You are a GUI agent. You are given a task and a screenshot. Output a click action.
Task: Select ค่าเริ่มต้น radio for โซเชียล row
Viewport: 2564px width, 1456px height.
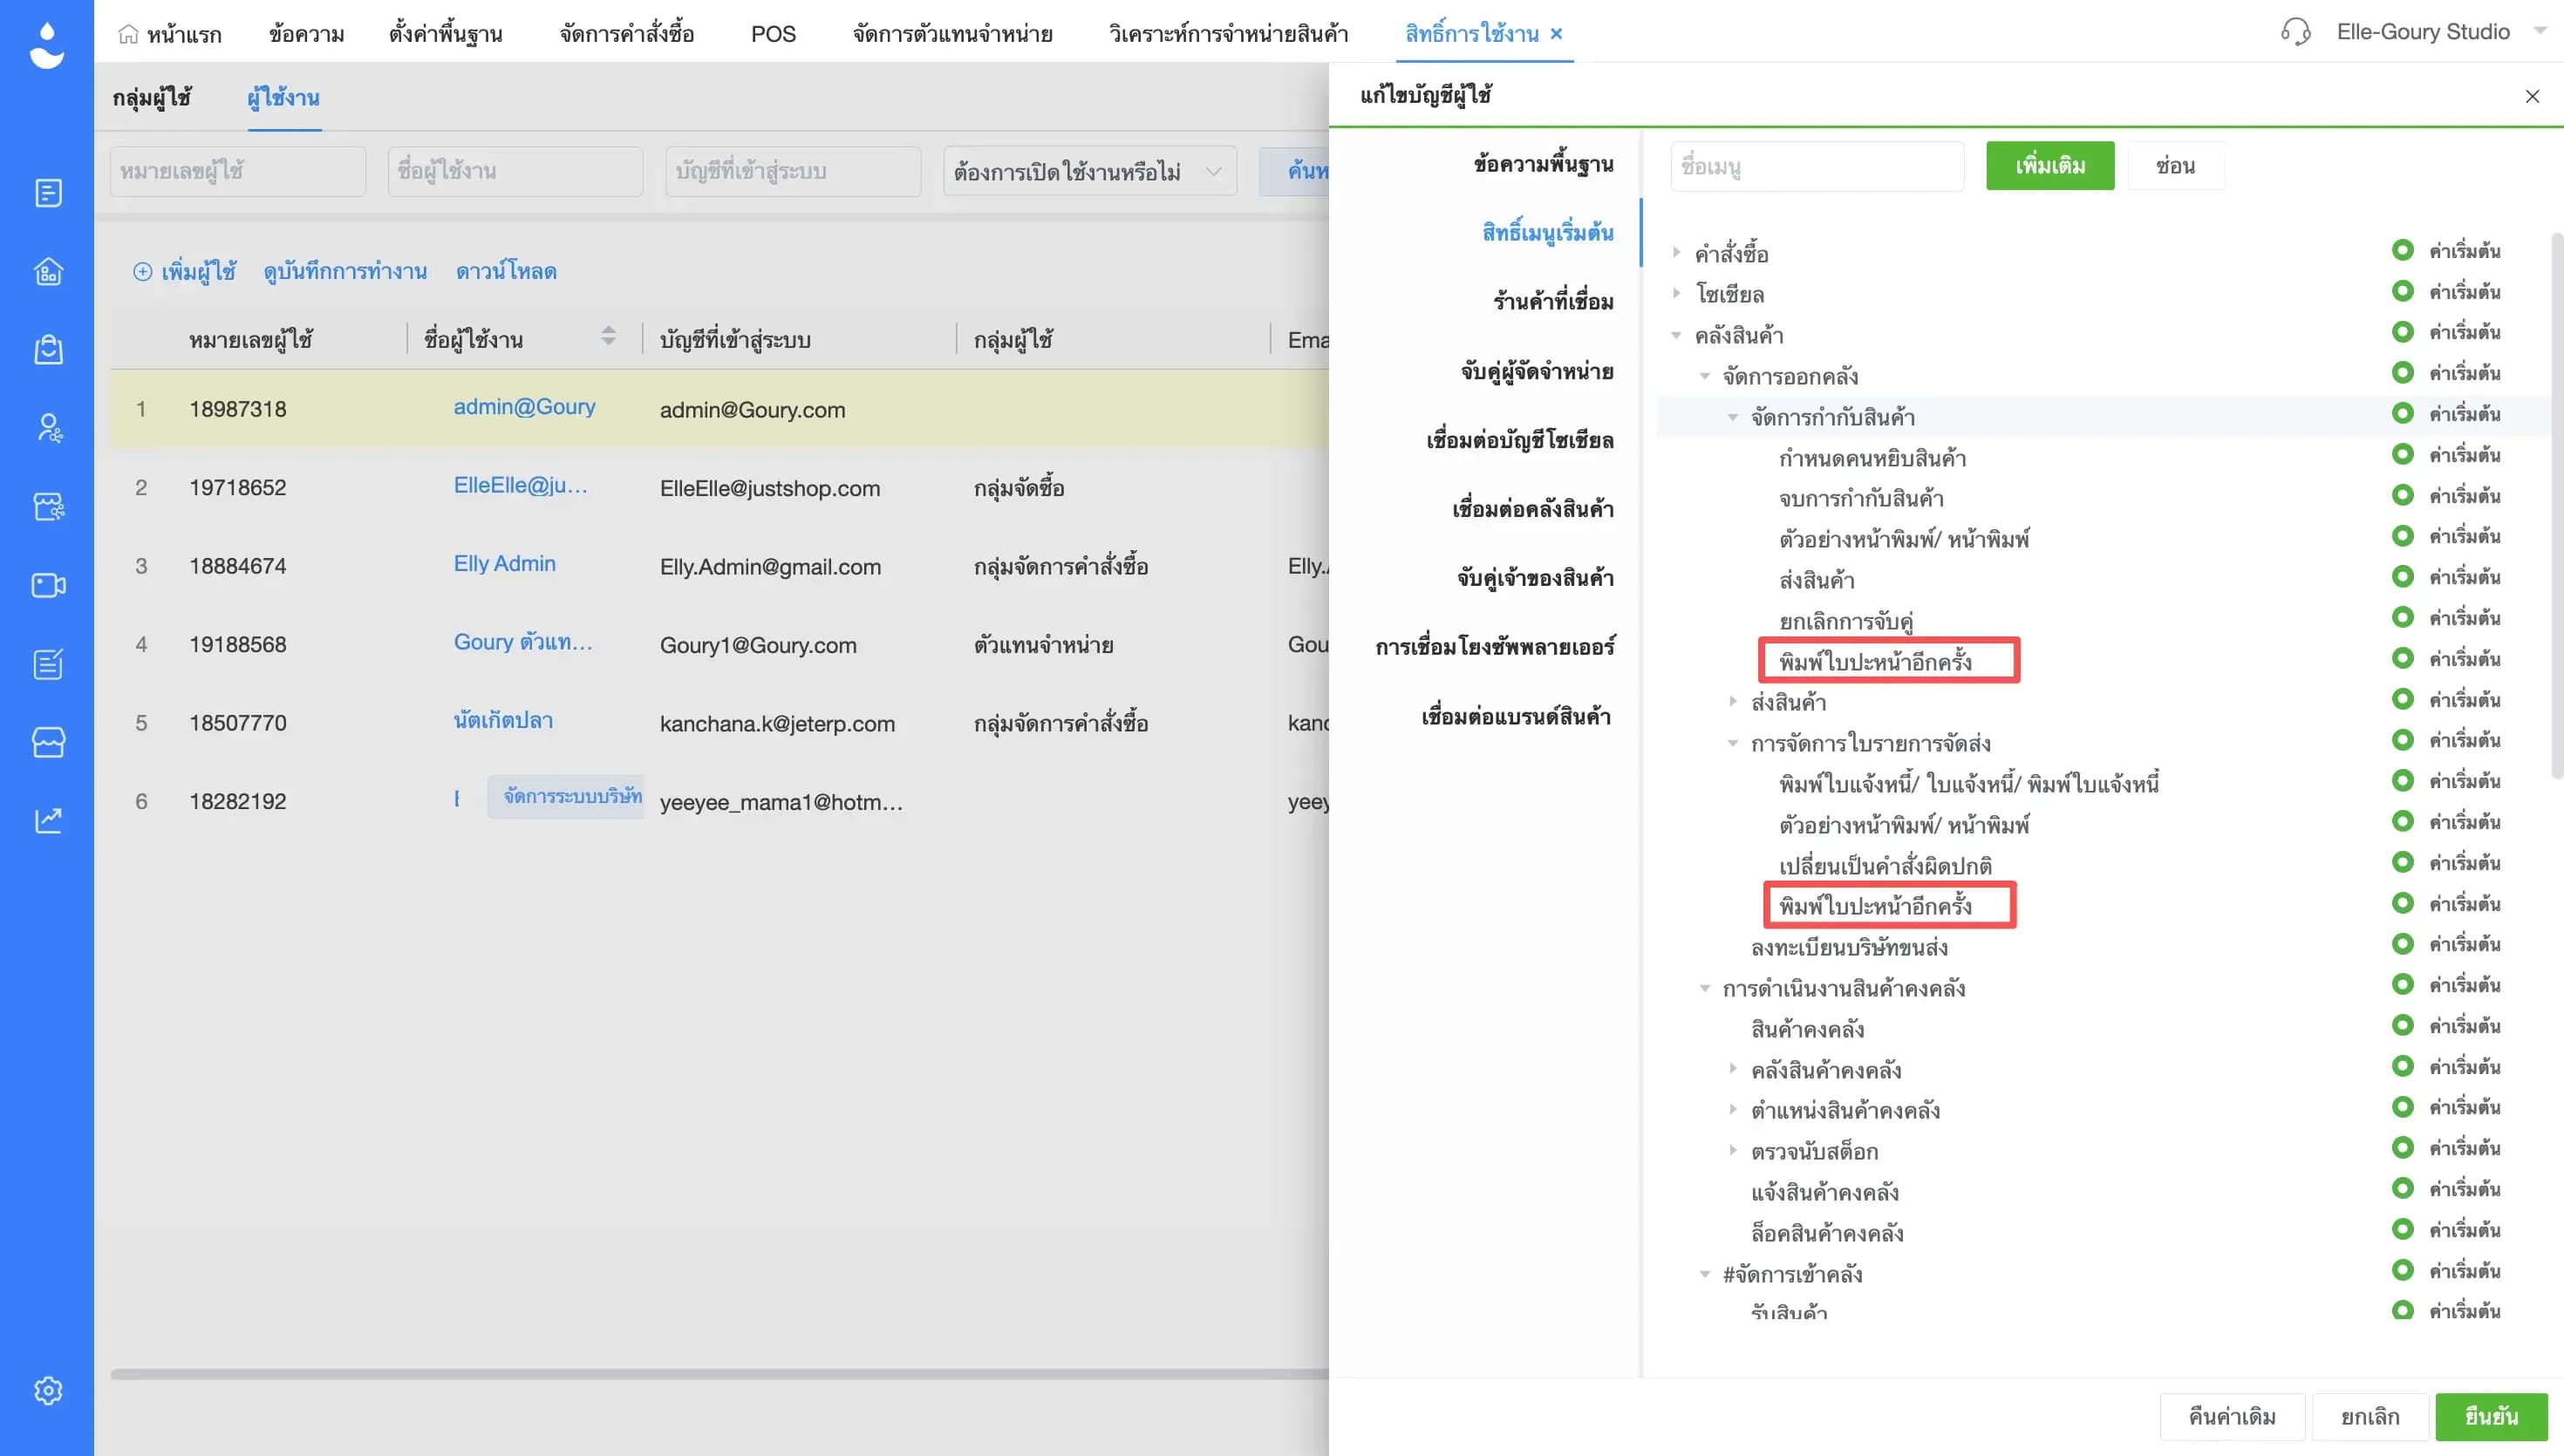pyautogui.click(x=2402, y=291)
